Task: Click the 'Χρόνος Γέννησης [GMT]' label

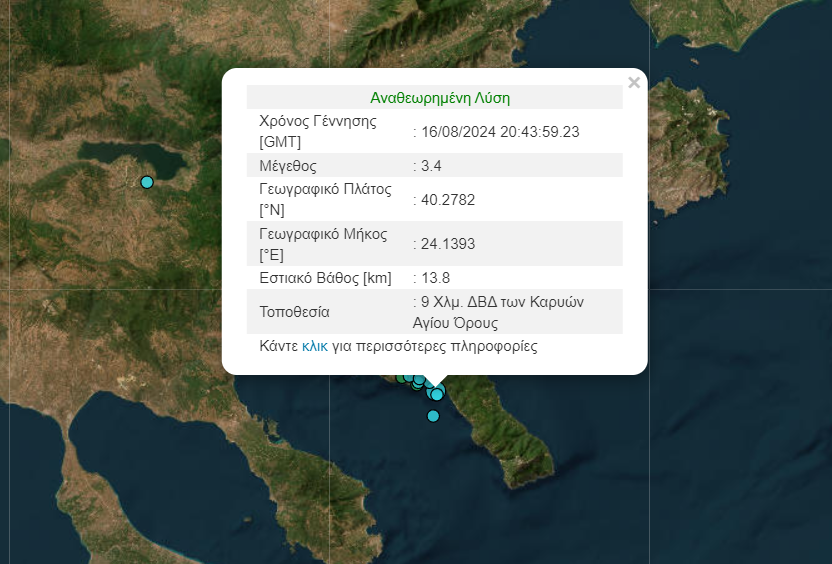Action: click(317, 131)
